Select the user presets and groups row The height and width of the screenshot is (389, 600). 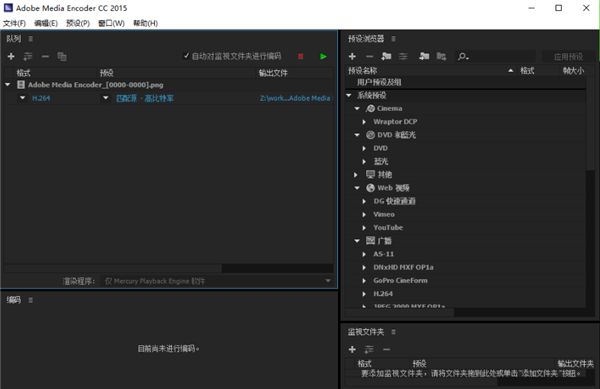[465, 82]
